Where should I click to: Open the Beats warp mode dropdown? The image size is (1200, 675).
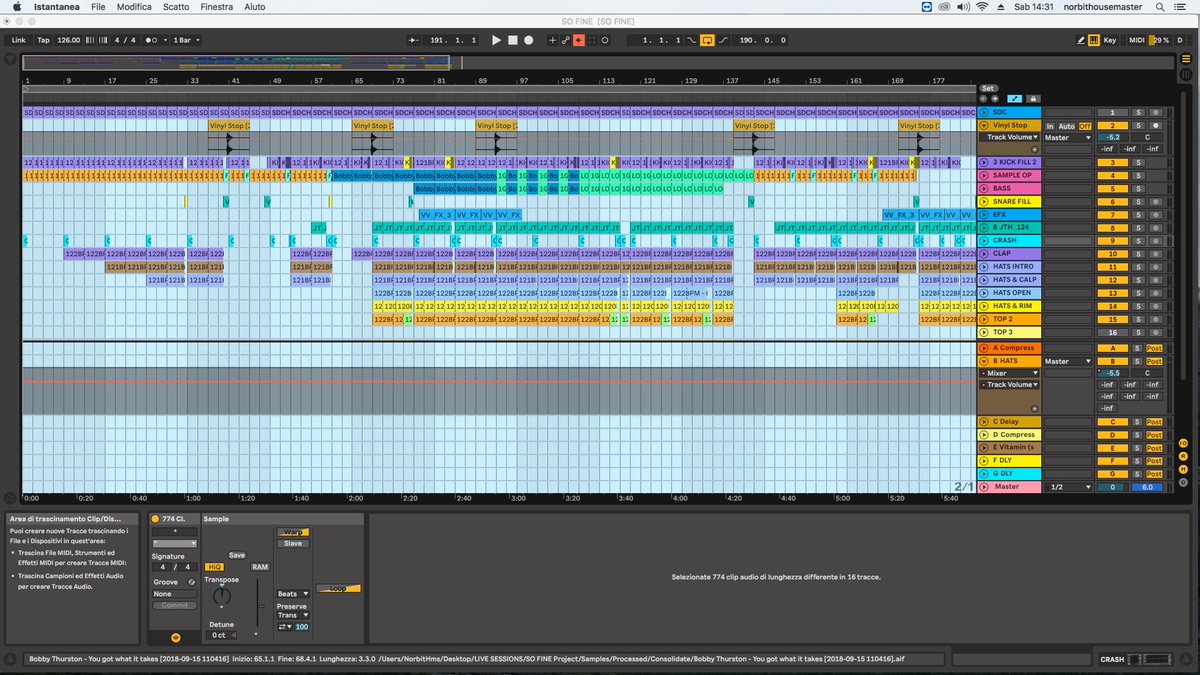tap(291, 594)
